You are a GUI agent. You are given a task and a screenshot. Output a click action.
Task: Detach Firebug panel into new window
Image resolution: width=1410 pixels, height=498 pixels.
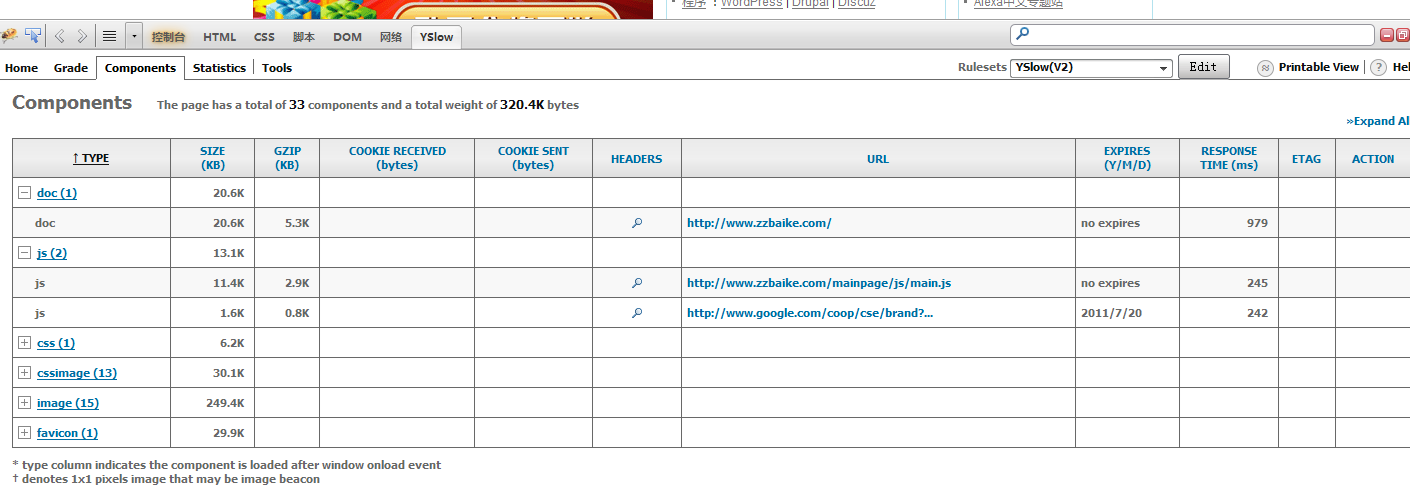click(1403, 35)
